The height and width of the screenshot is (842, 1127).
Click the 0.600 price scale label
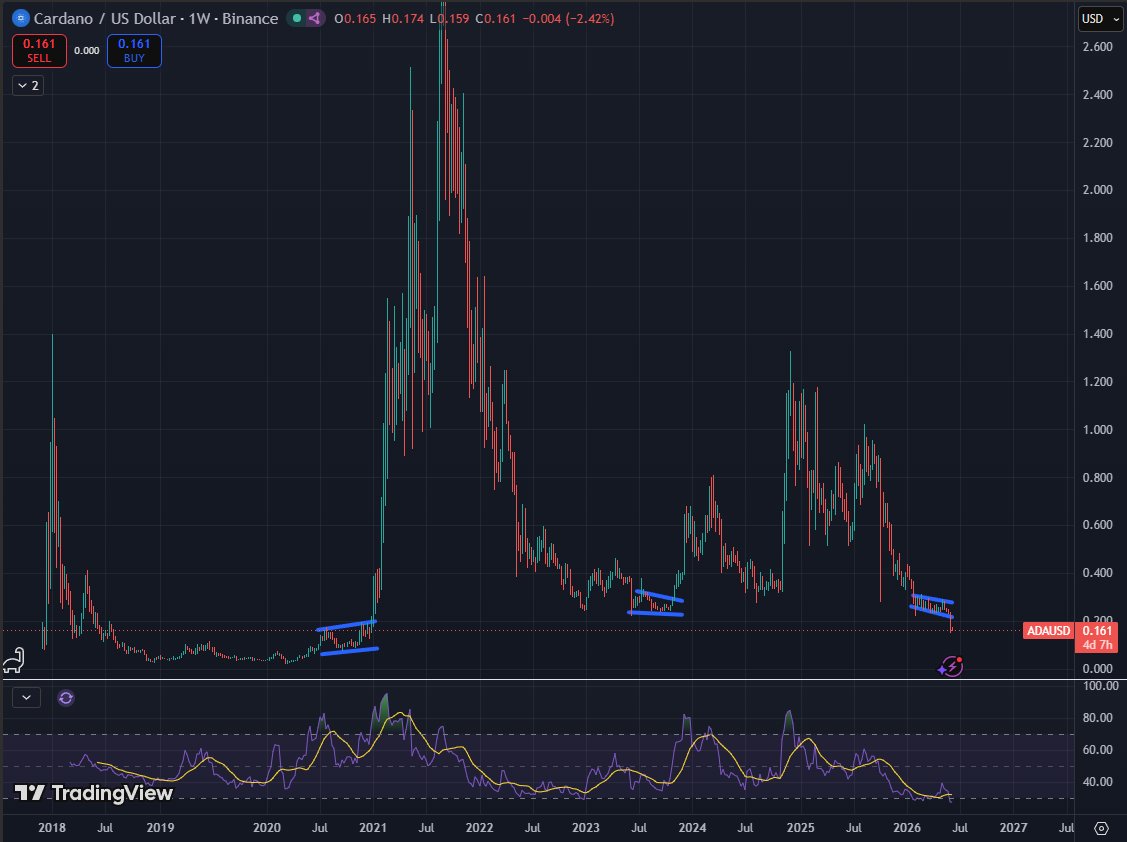tap(1098, 525)
